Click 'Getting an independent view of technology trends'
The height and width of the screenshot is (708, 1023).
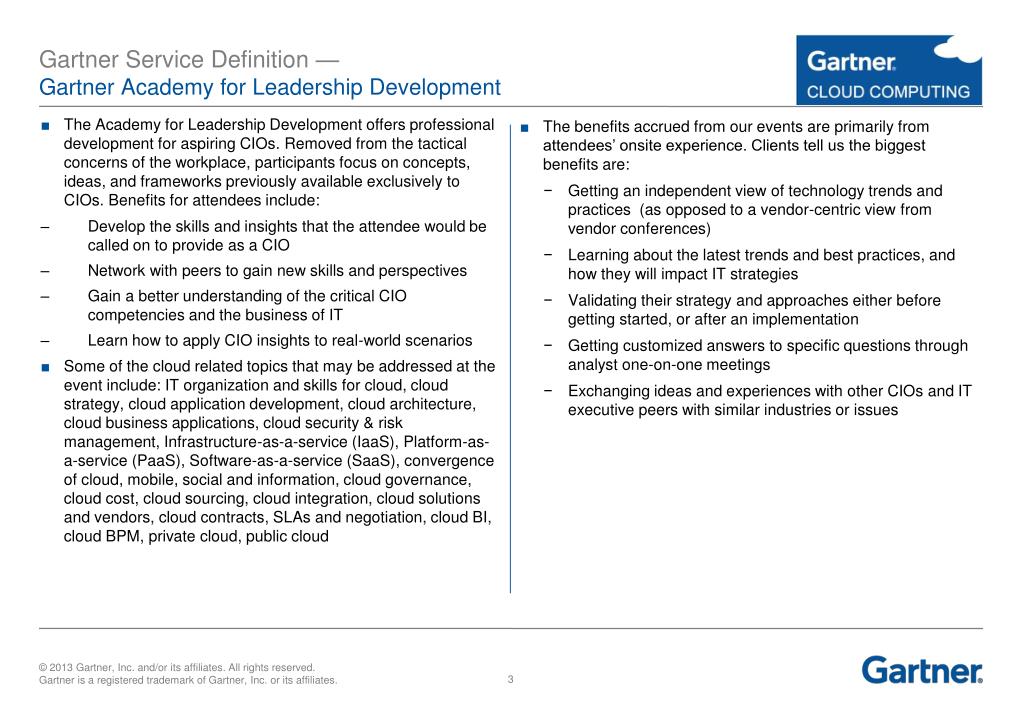[x=755, y=209]
